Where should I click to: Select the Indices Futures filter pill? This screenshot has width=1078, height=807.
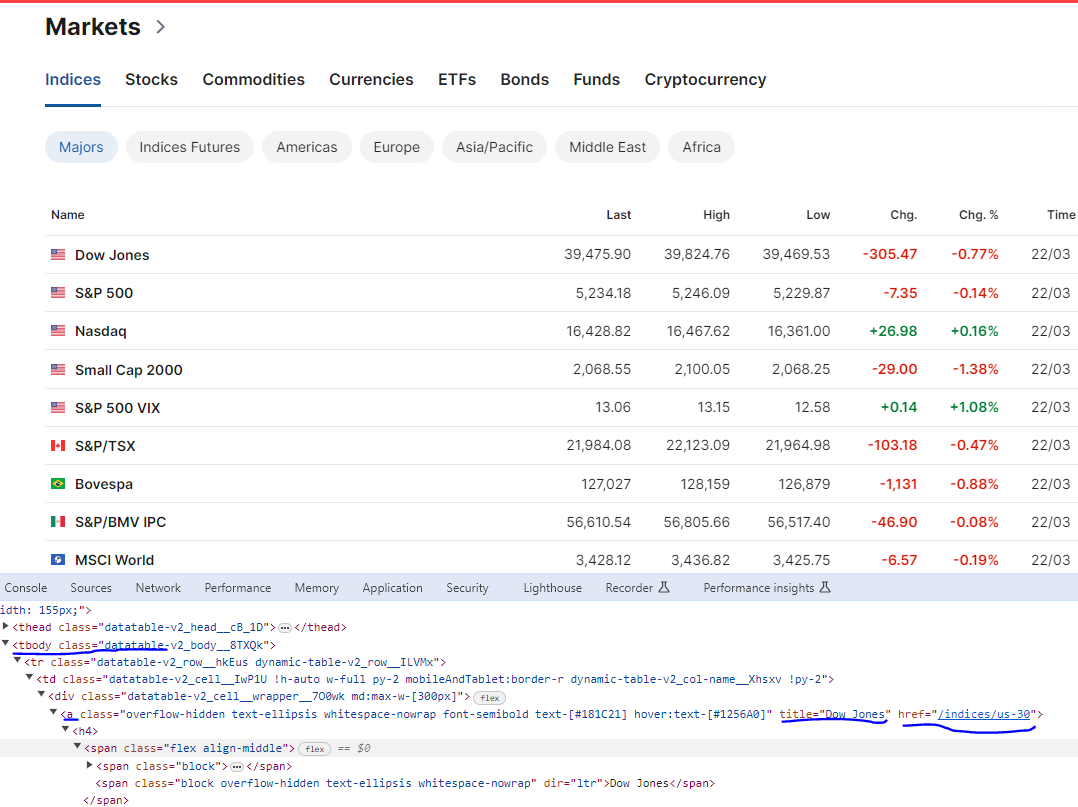pyautogui.click(x=190, y=147)
